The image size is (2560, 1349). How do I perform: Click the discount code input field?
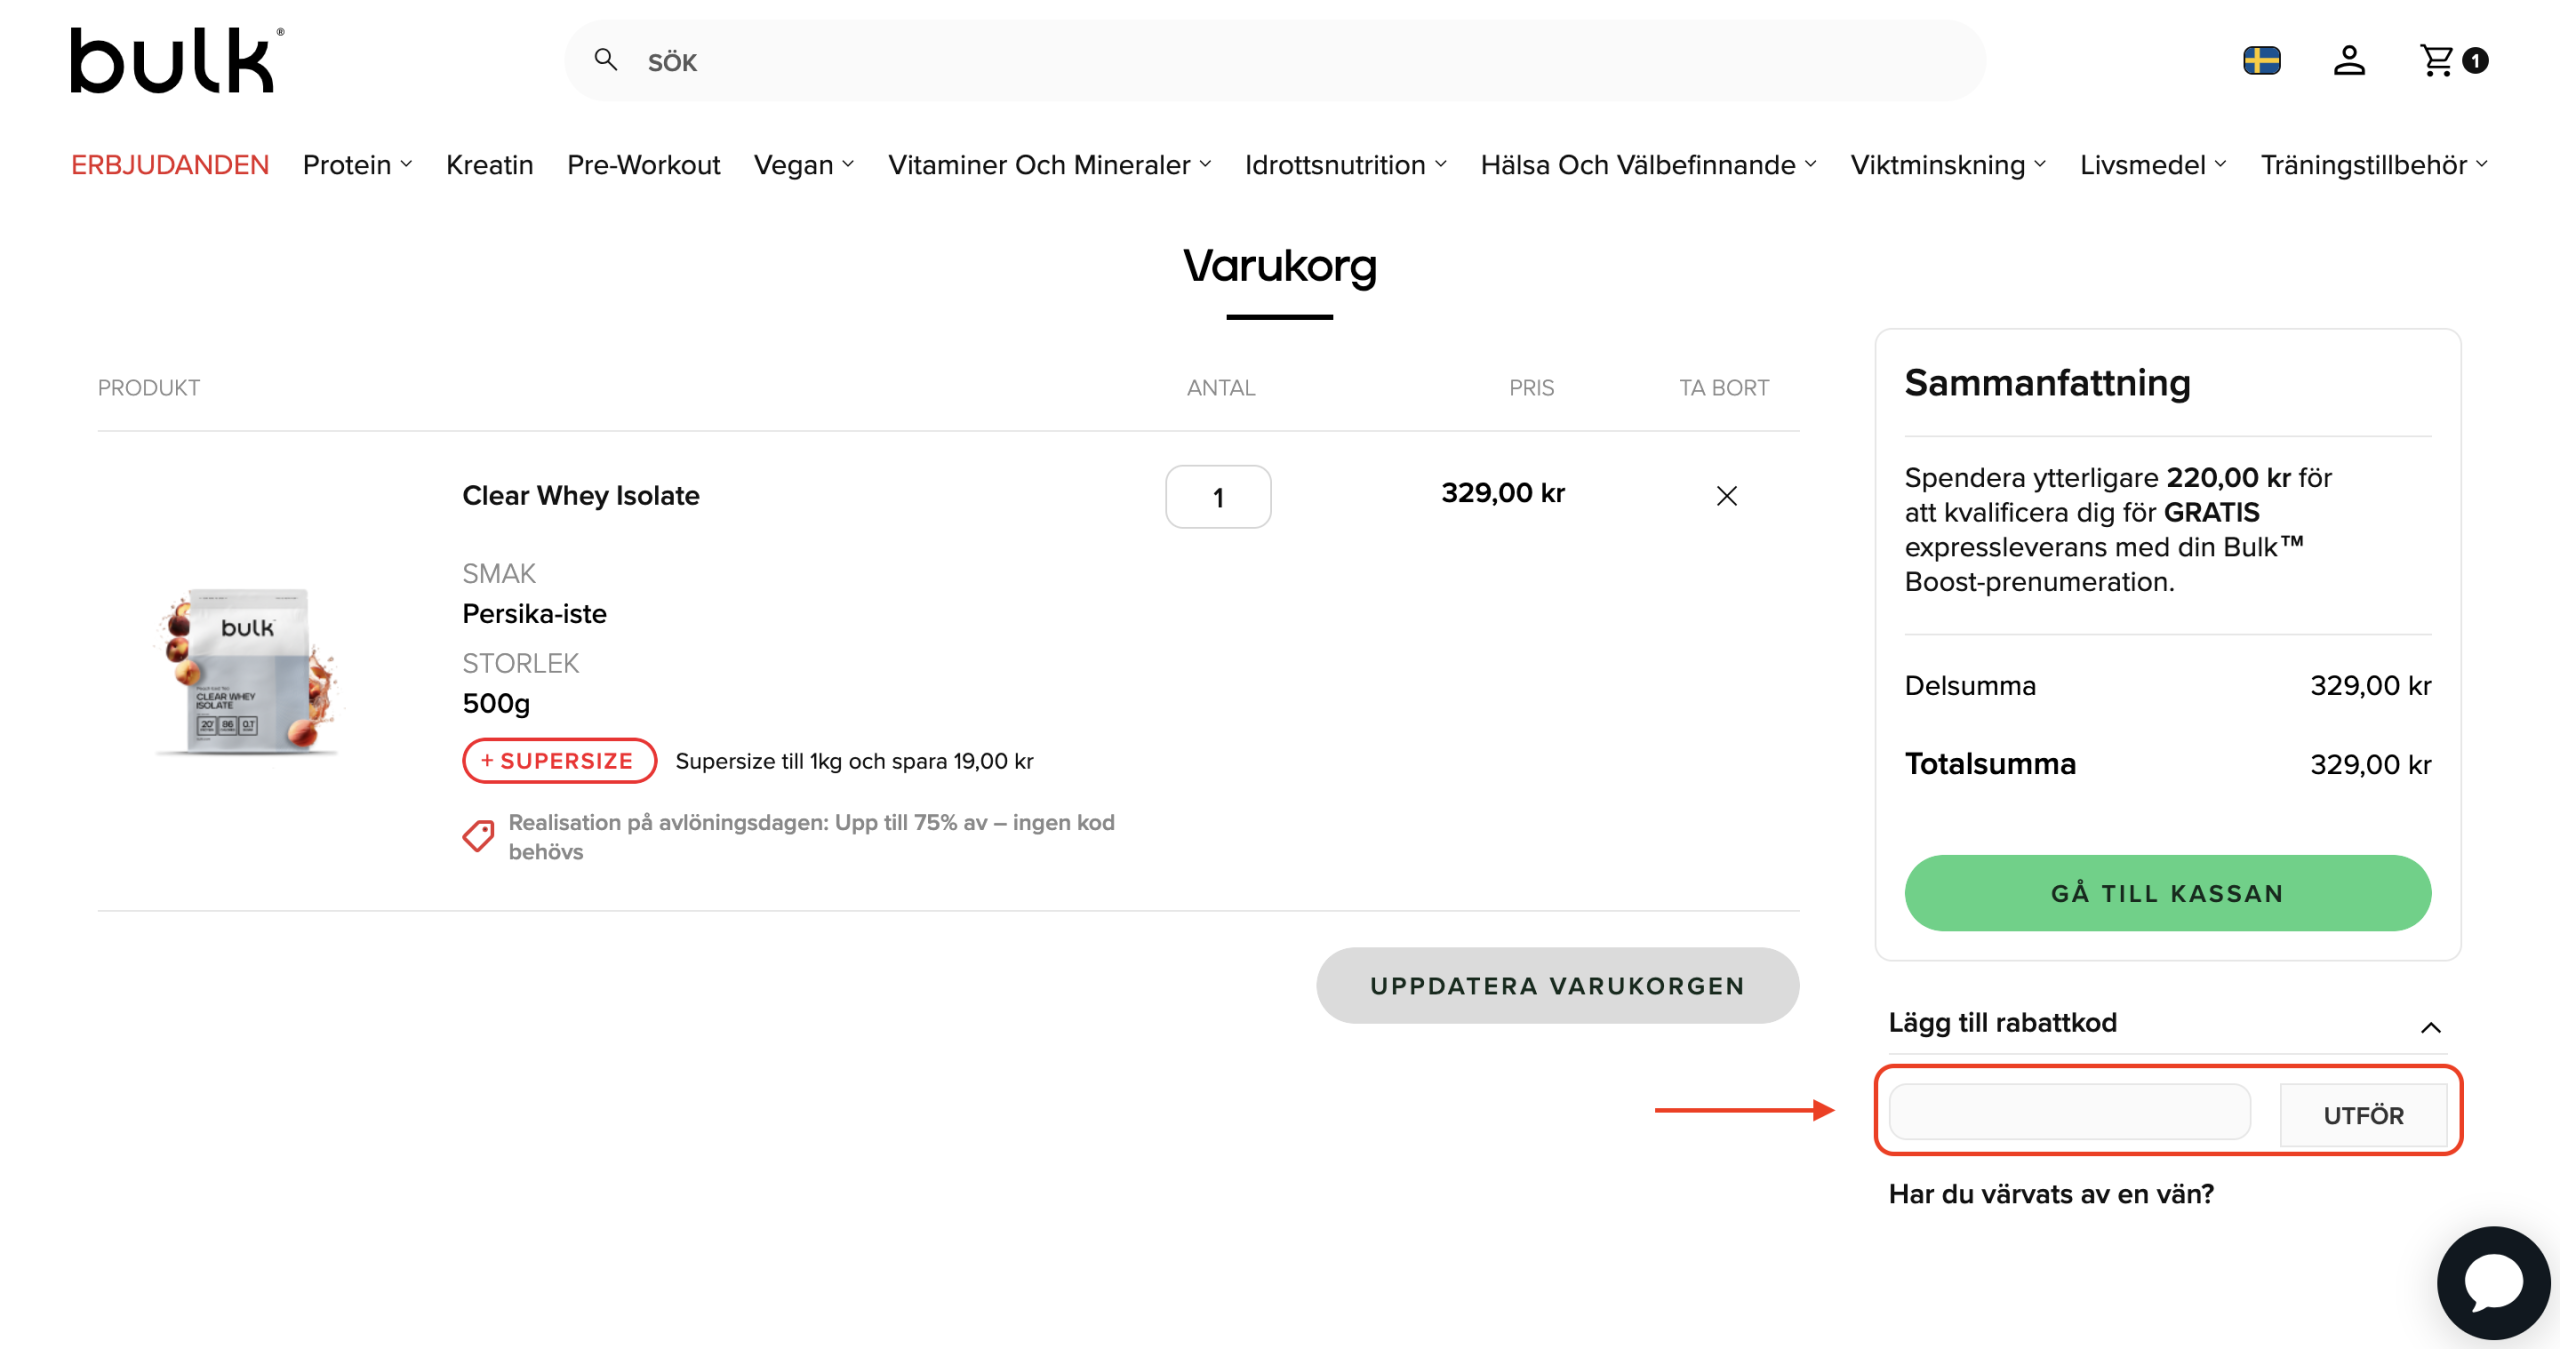pyautogui.click(x=2070, y=1112)
